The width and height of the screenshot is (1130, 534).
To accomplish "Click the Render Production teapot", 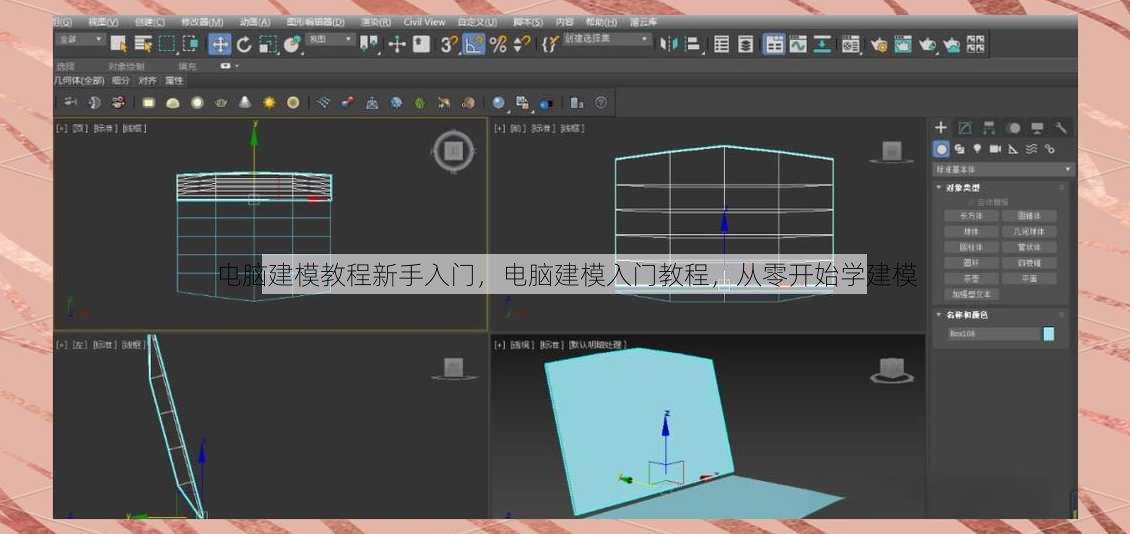I will click(x=927, y=45).
